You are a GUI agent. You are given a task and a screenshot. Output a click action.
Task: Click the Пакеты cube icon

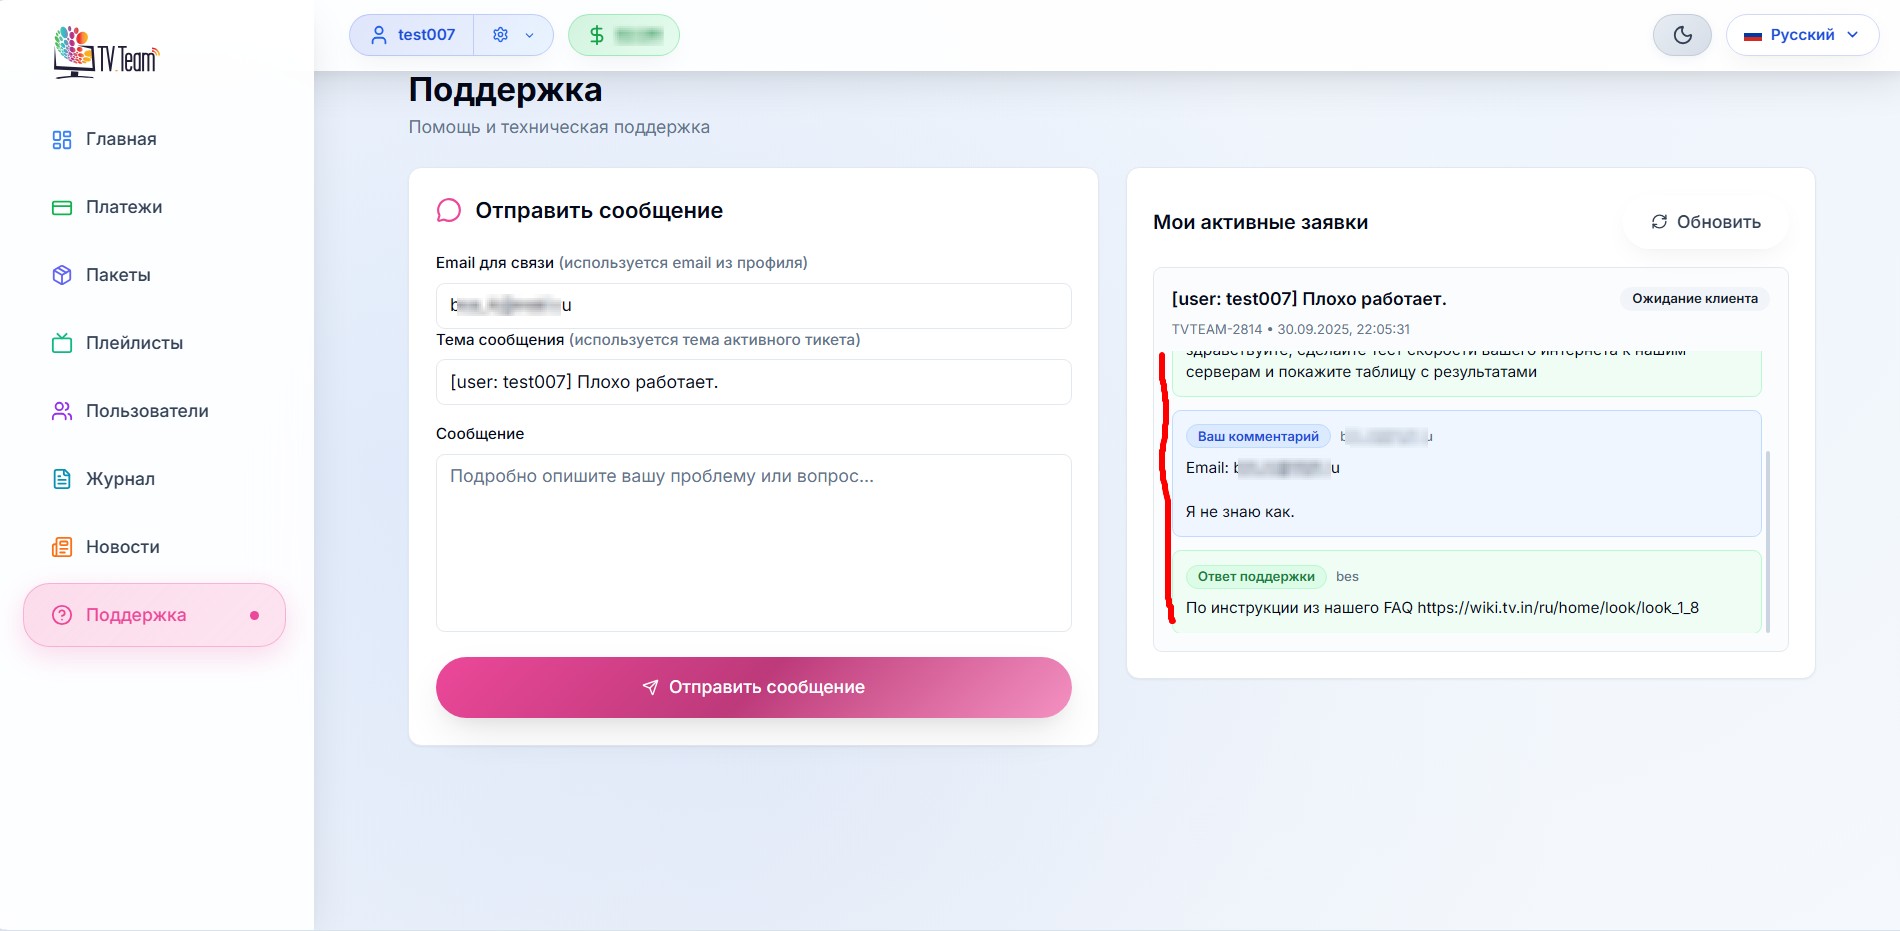62,275
